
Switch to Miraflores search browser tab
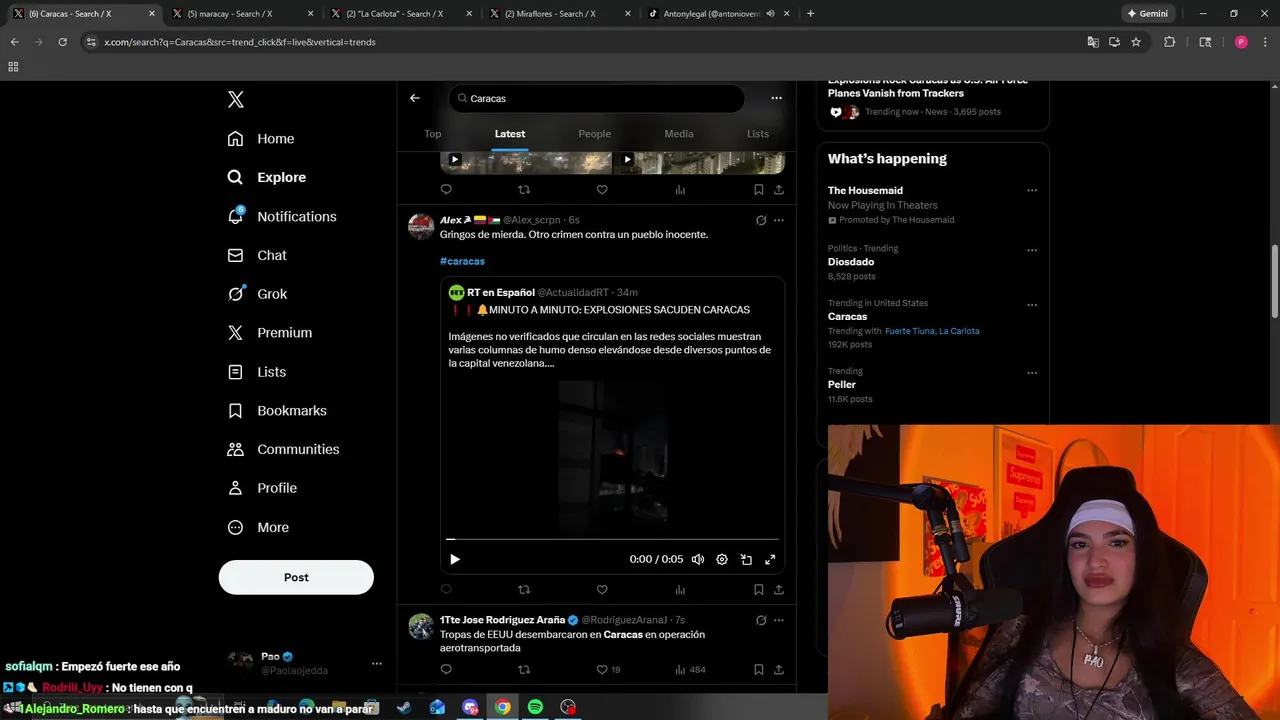[x=558, y=14]
